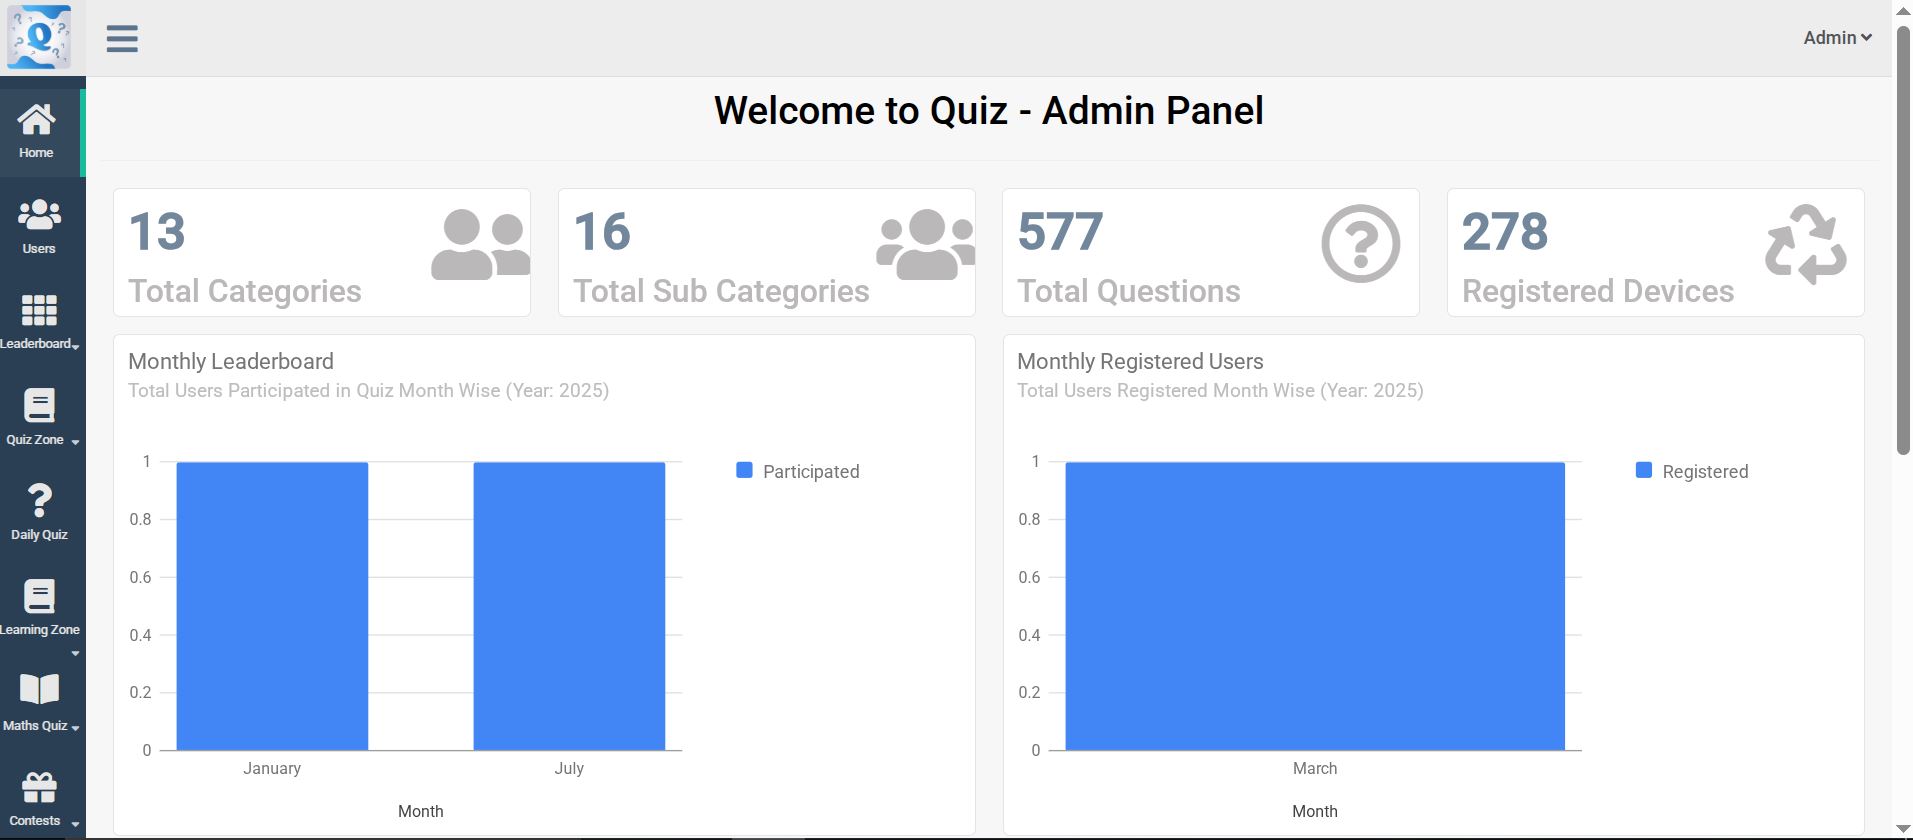Click the 13 Total Categories card

(321, 253)
